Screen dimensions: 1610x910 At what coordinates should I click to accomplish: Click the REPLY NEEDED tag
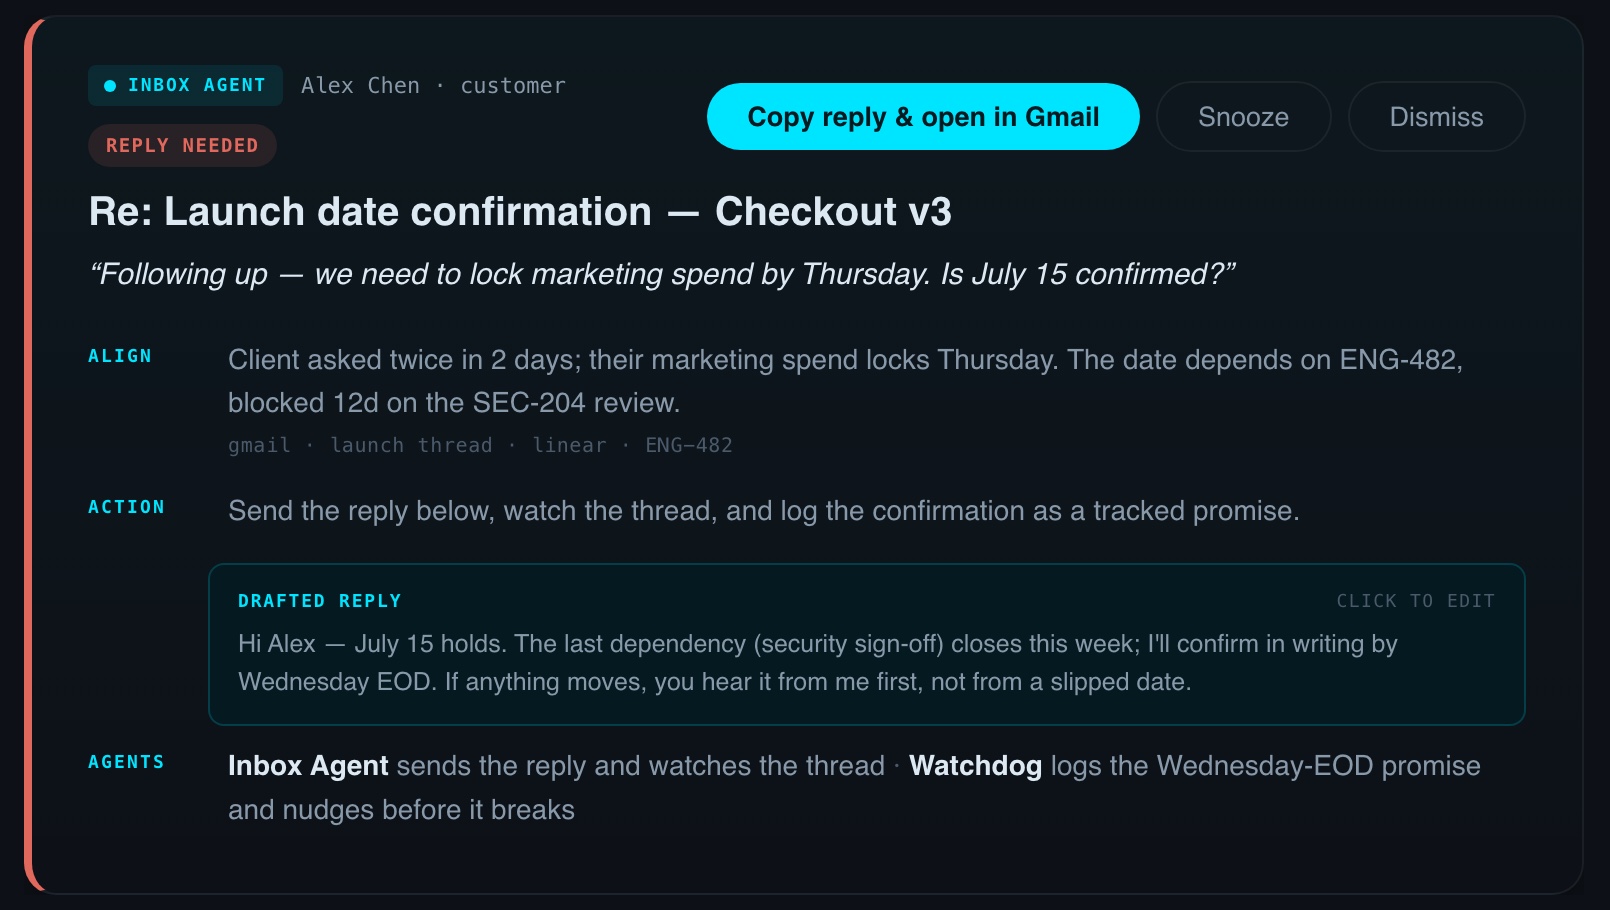pyautogui.click(x=182, y=146)
